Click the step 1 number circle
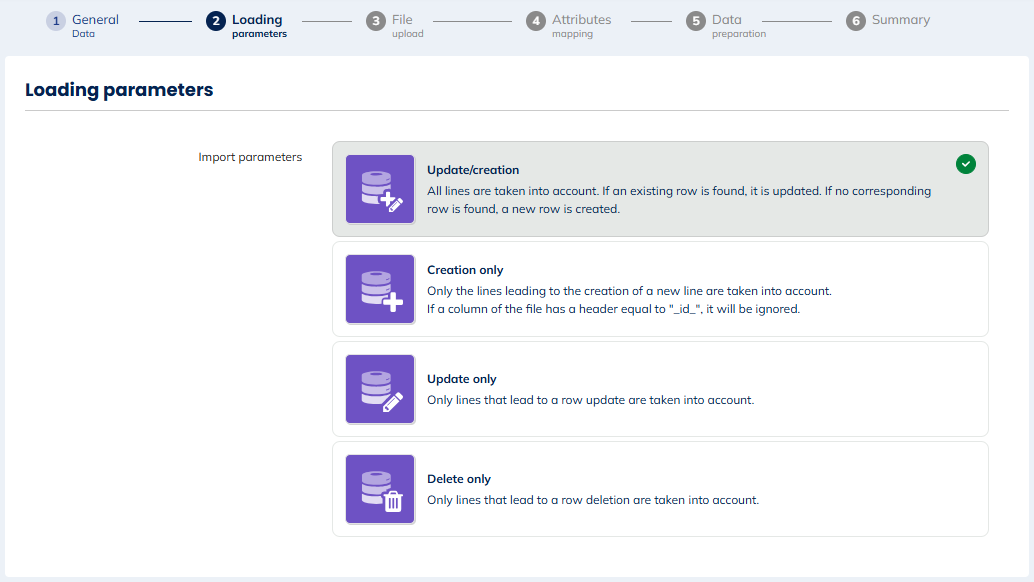Image resolution: width=1034 pixels, height=582 pixels. [x=56, y=21]
